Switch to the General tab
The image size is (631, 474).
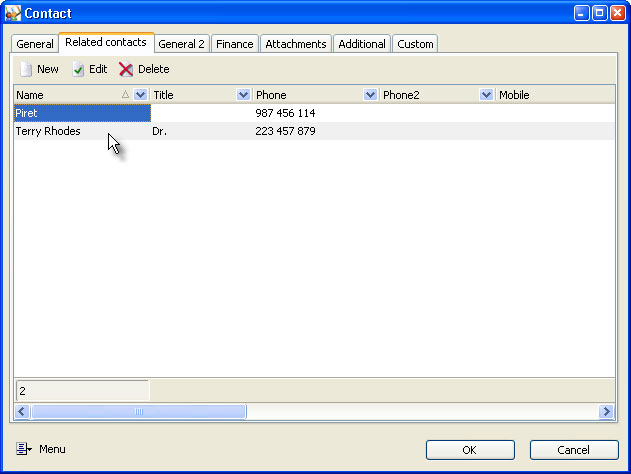pos(35,44)
